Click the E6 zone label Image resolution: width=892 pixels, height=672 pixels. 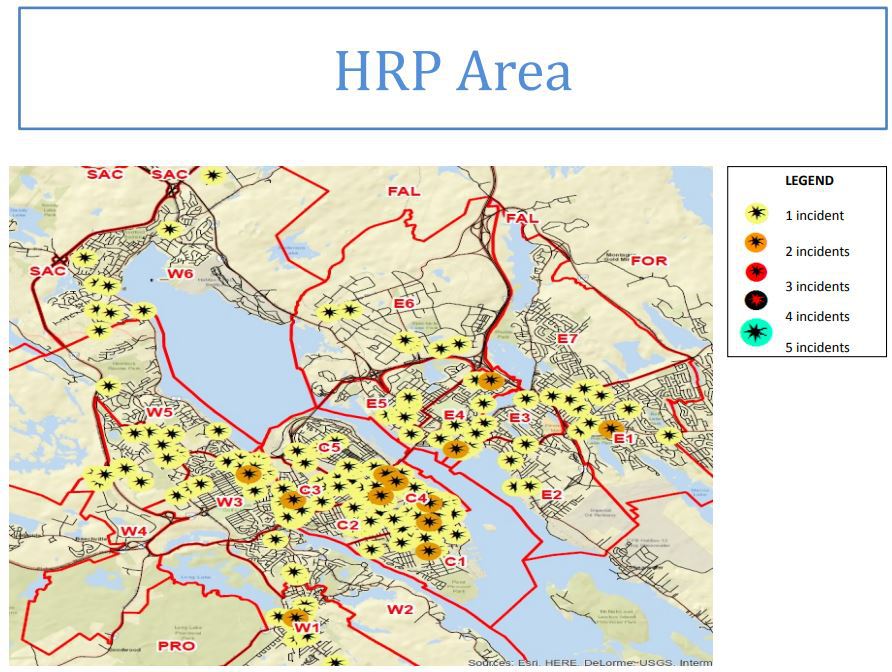pos(404,304)
